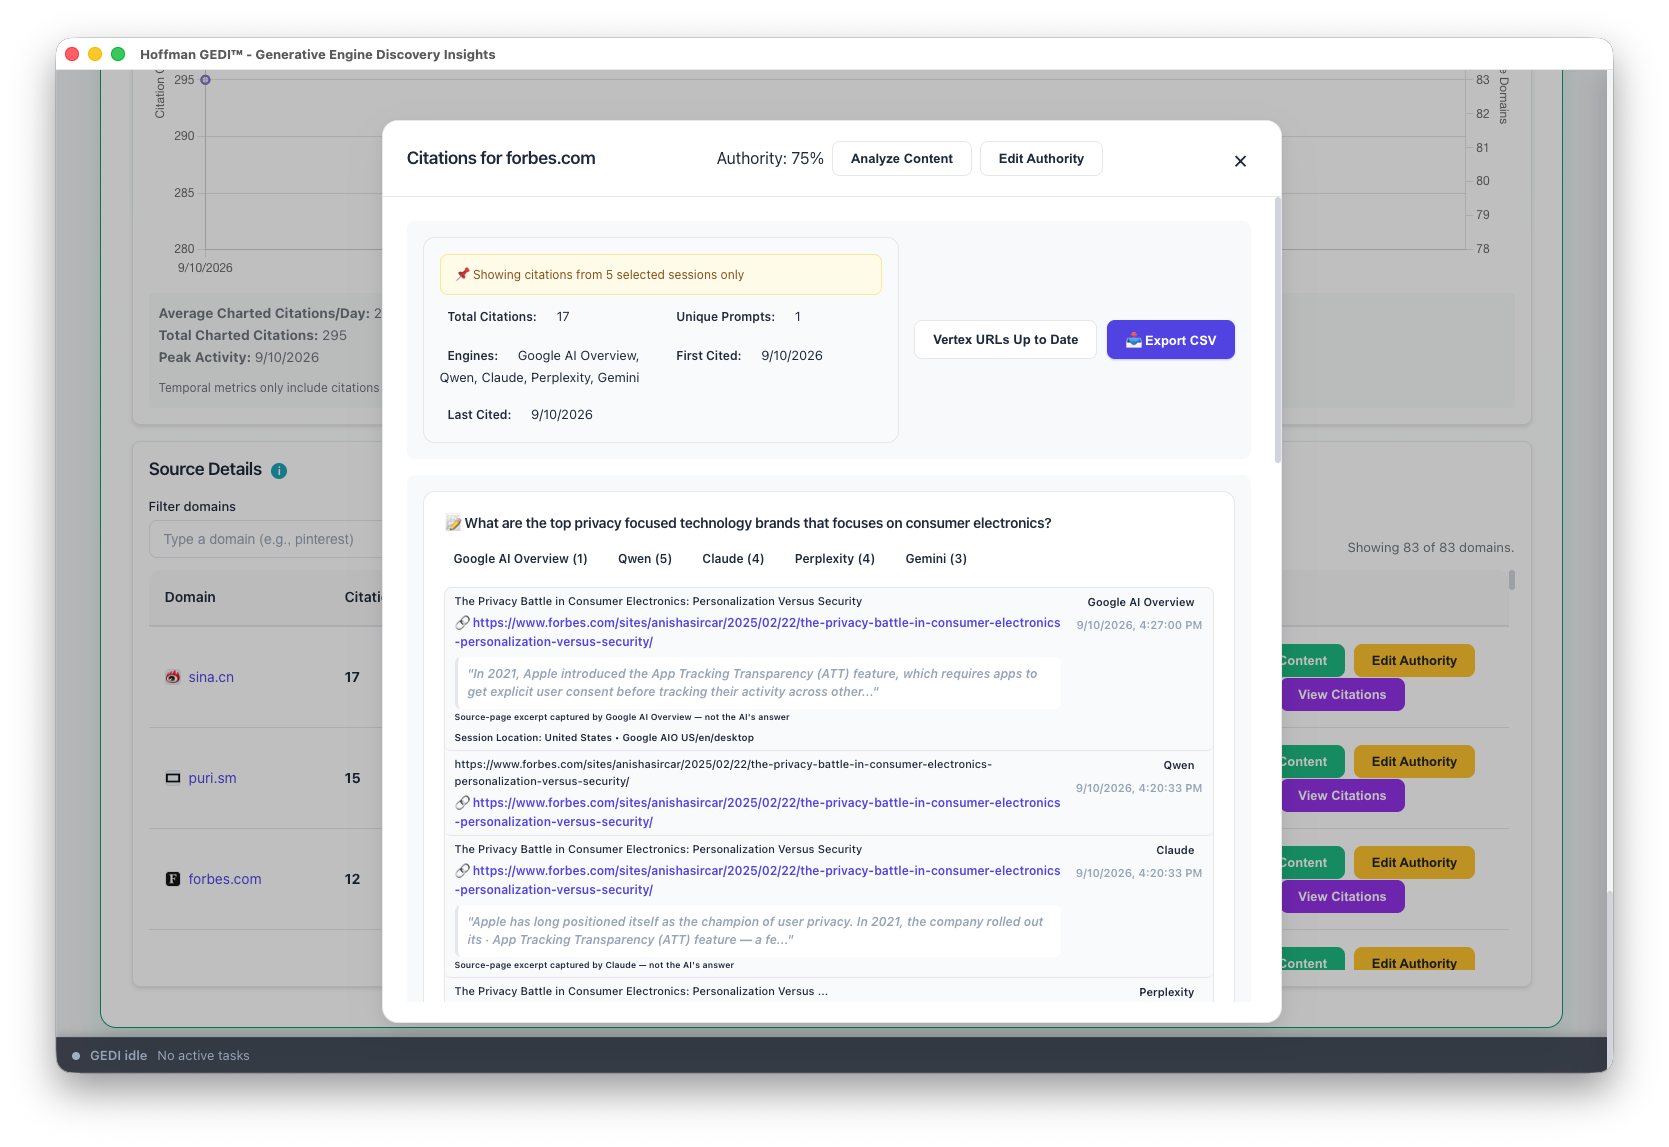Click the "Citations for forbes.com" dialog title

coord(501,158)
